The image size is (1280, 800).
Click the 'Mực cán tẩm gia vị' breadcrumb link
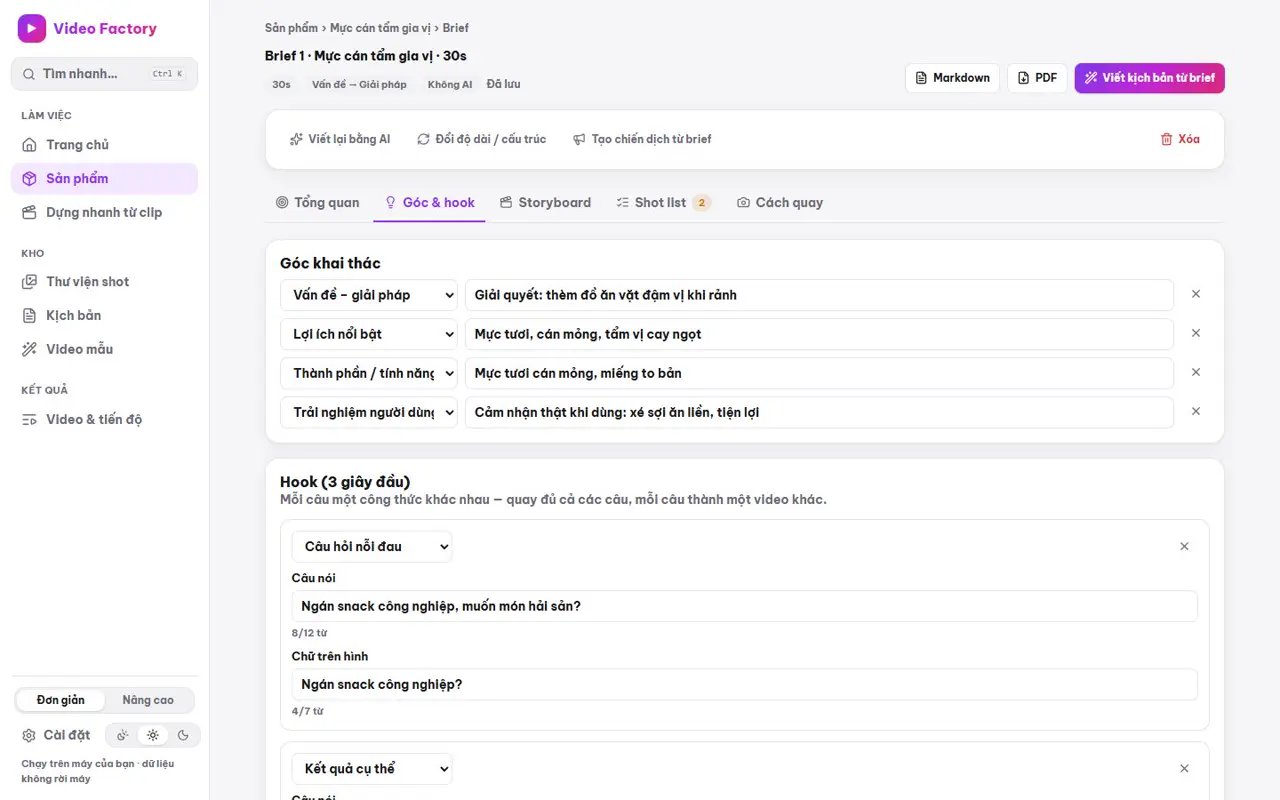pos(379,28)
